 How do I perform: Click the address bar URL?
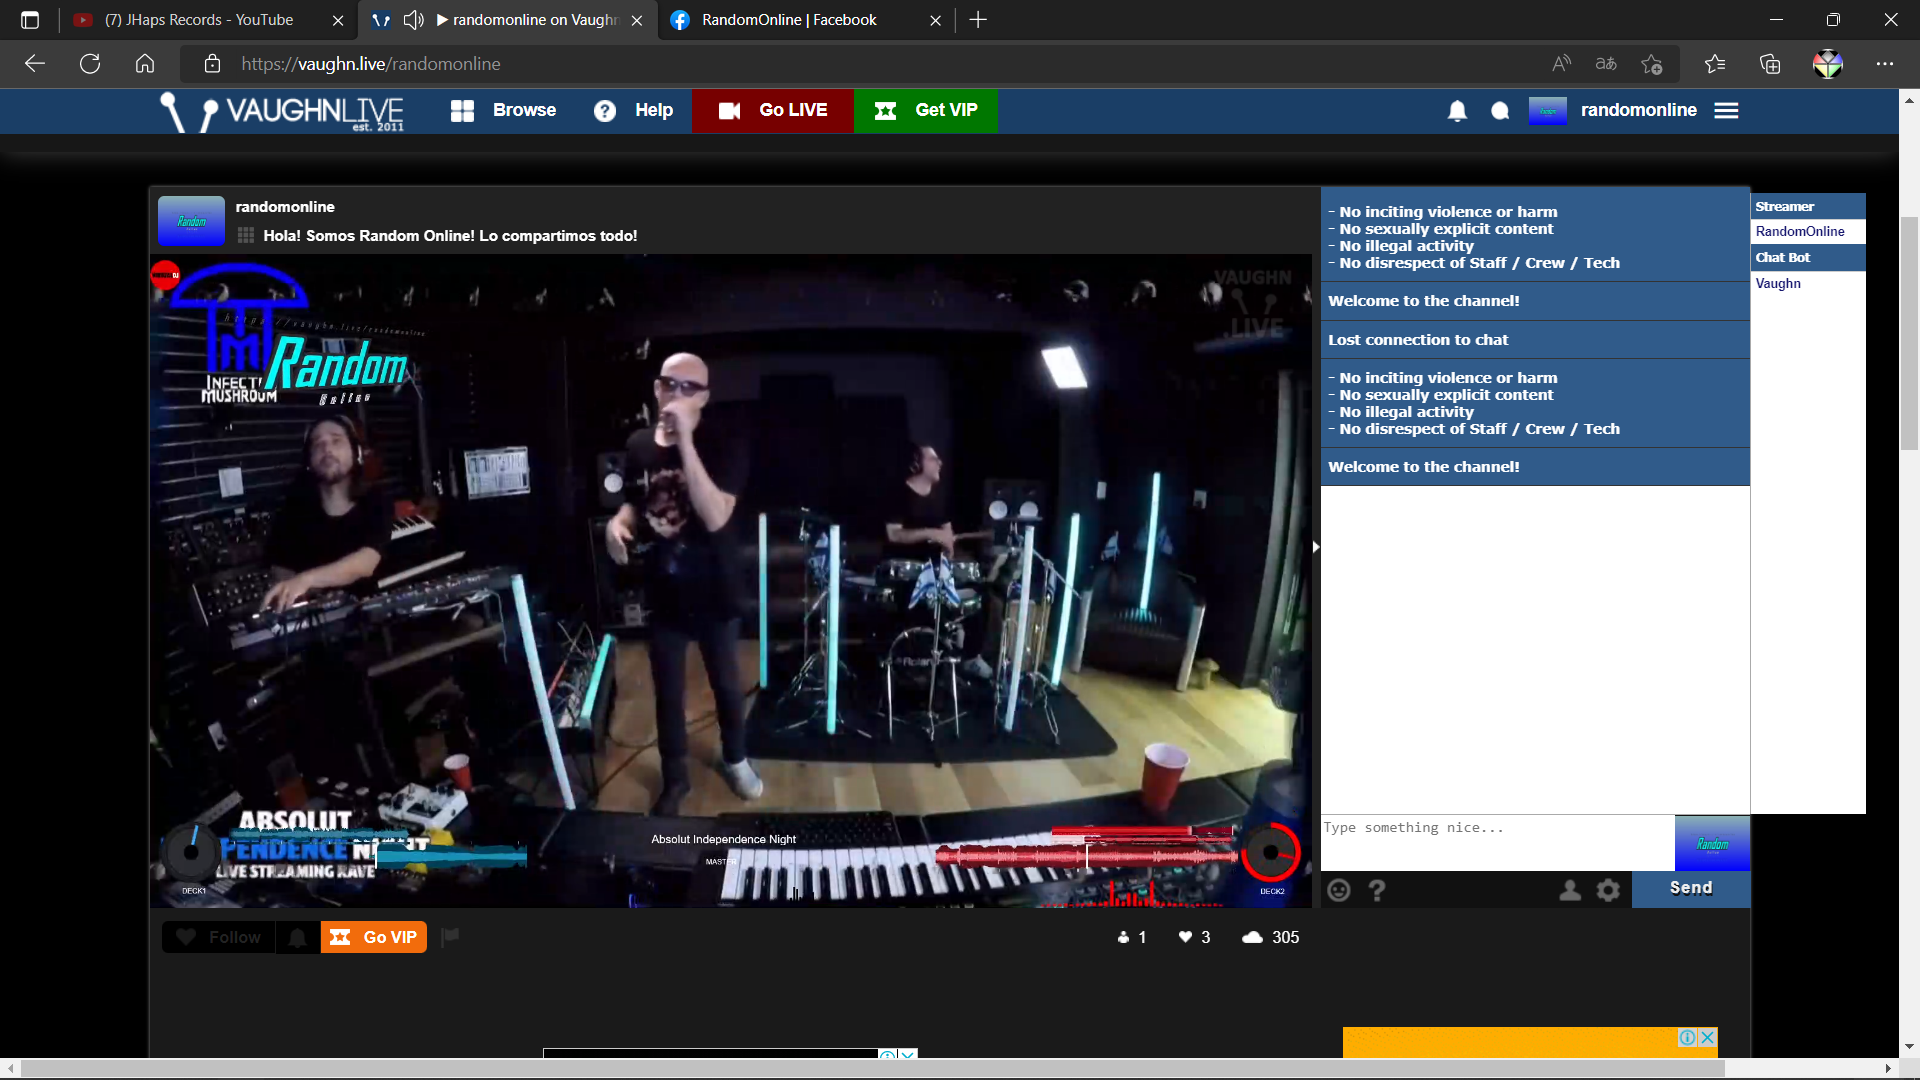click(x=371, y=64)
